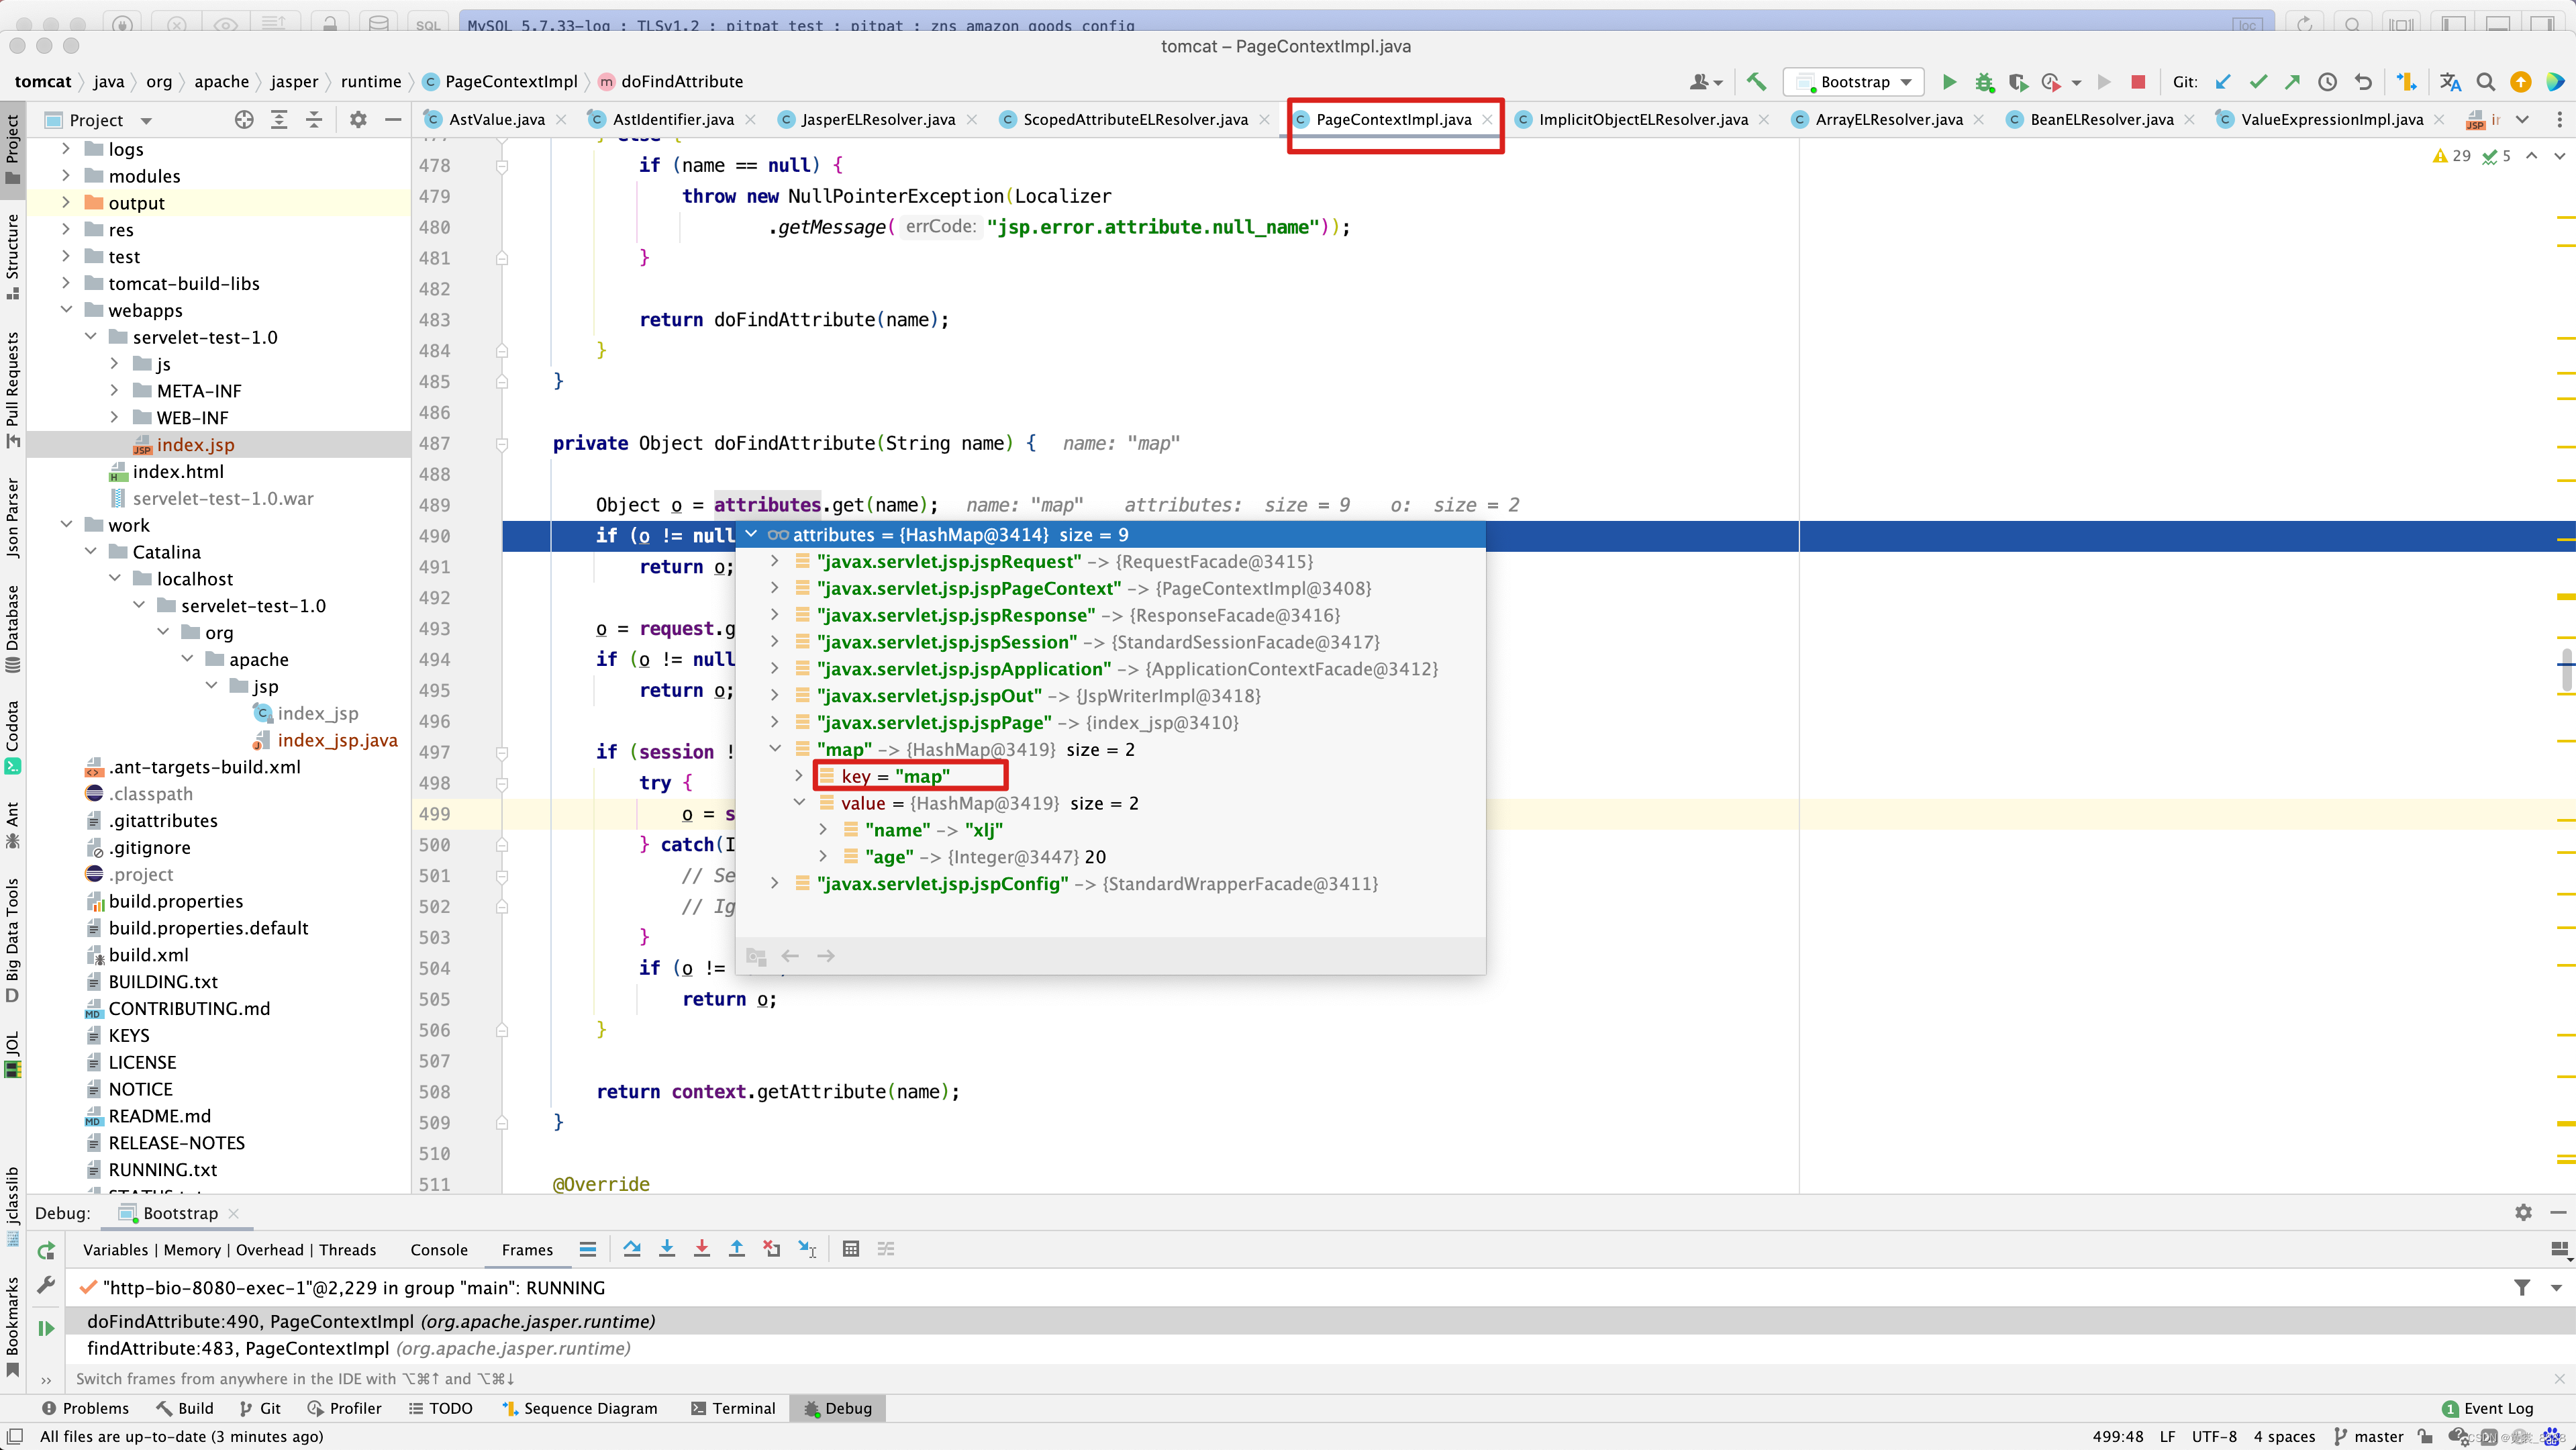Click Step Into in the debug toolbar
Image resolution: width=2576 pixels, height=1450 pixels.
pos(667,1248)
